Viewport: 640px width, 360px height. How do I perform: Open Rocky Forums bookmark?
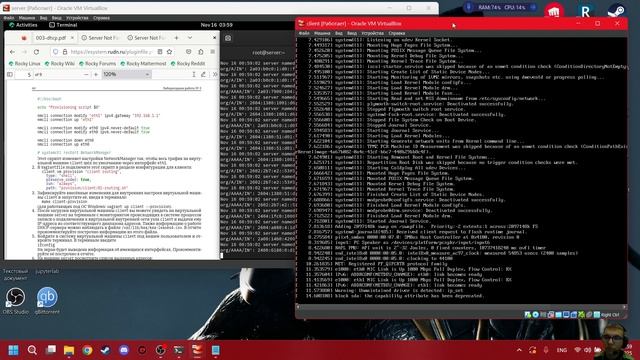tap(98, 64)
